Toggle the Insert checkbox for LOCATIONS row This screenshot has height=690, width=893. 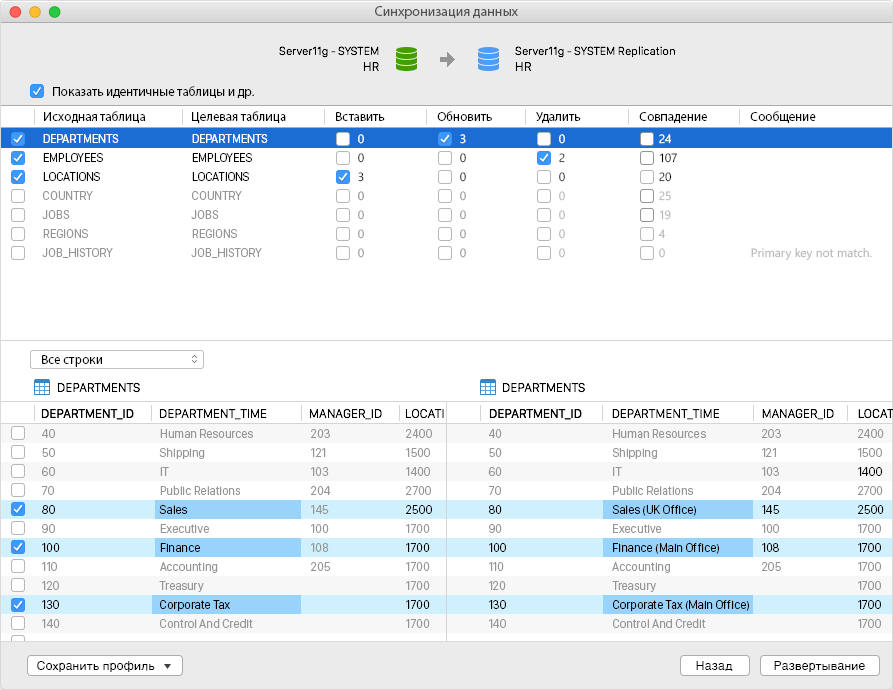[343, 177]
